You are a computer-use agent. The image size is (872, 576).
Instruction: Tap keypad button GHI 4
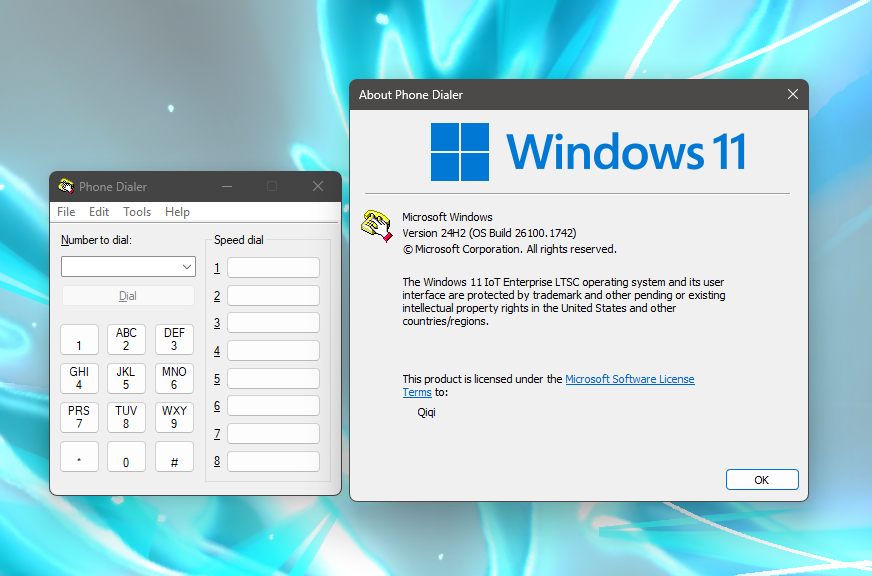pos(79,378)
